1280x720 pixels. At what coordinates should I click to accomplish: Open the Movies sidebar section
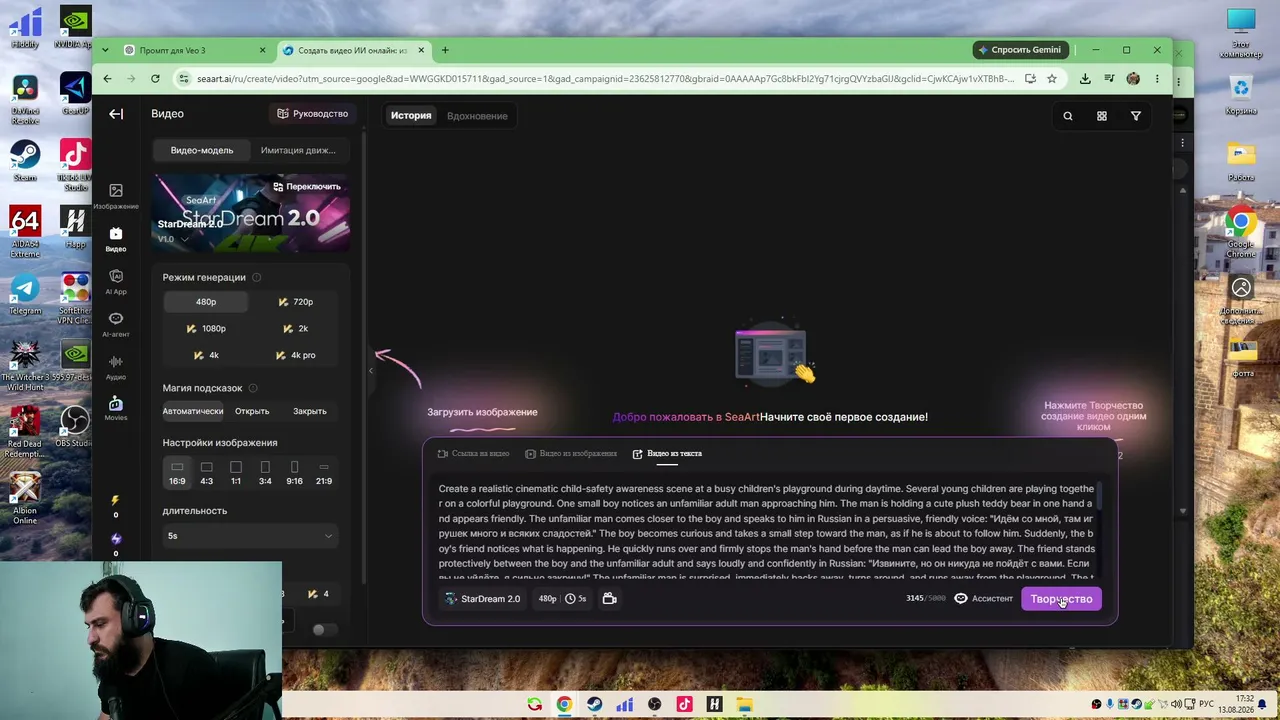pyautogui.click(x=116, y=408)
